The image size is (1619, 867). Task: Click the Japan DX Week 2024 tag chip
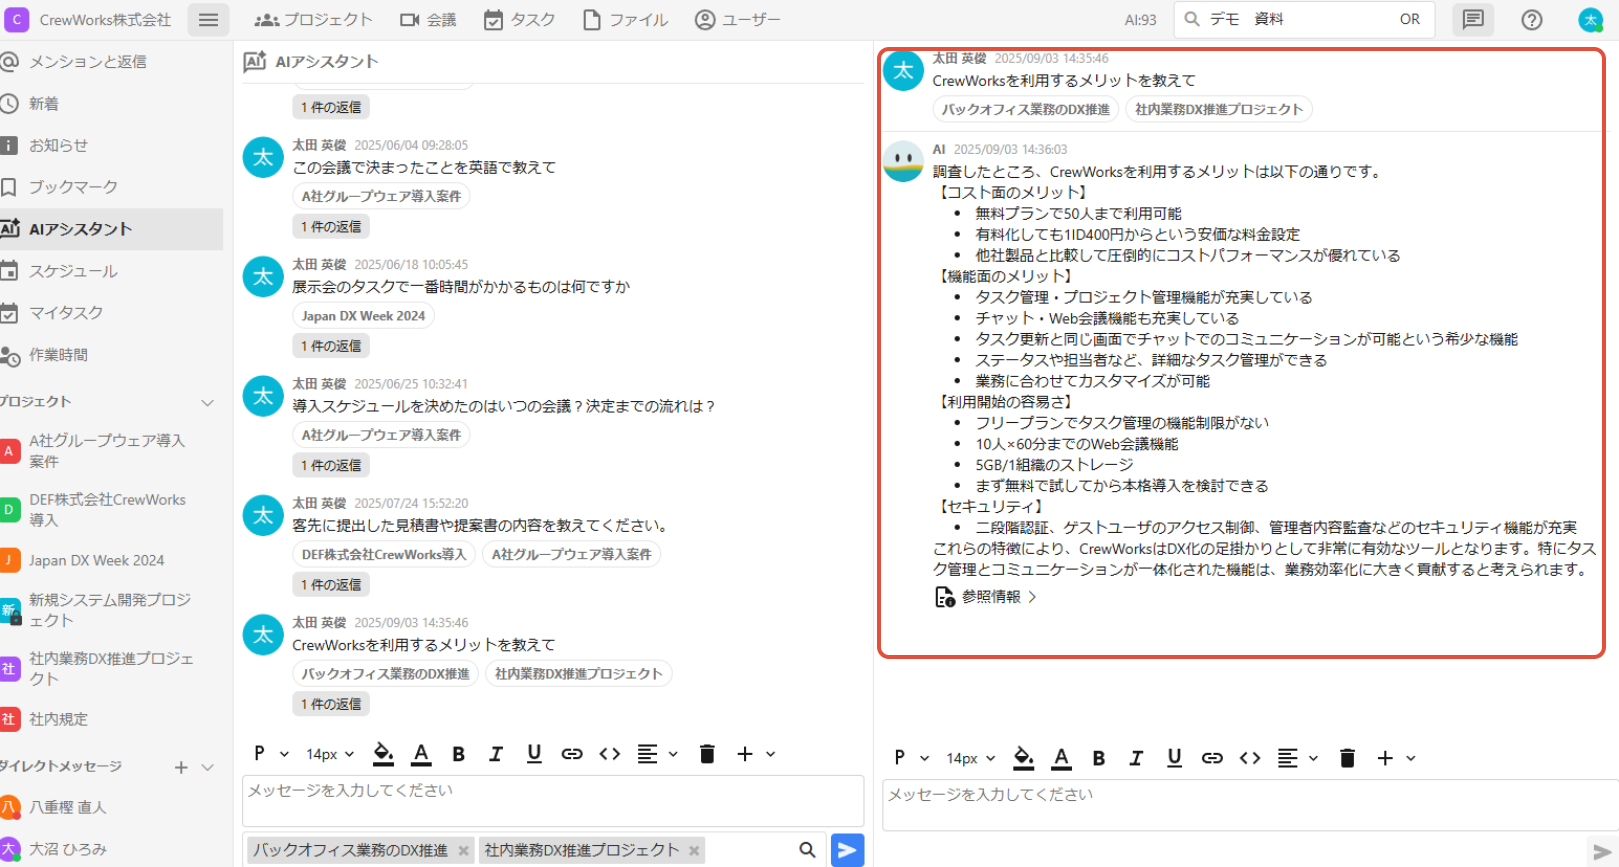(363, 316)
